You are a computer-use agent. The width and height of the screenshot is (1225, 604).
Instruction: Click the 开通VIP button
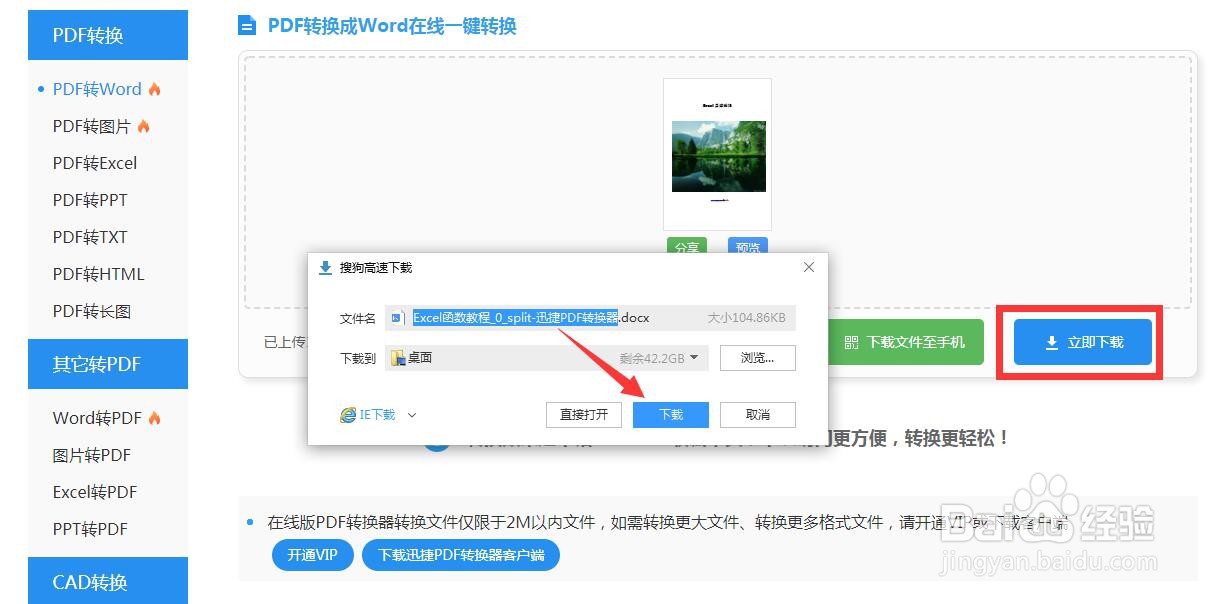(312, 554)
